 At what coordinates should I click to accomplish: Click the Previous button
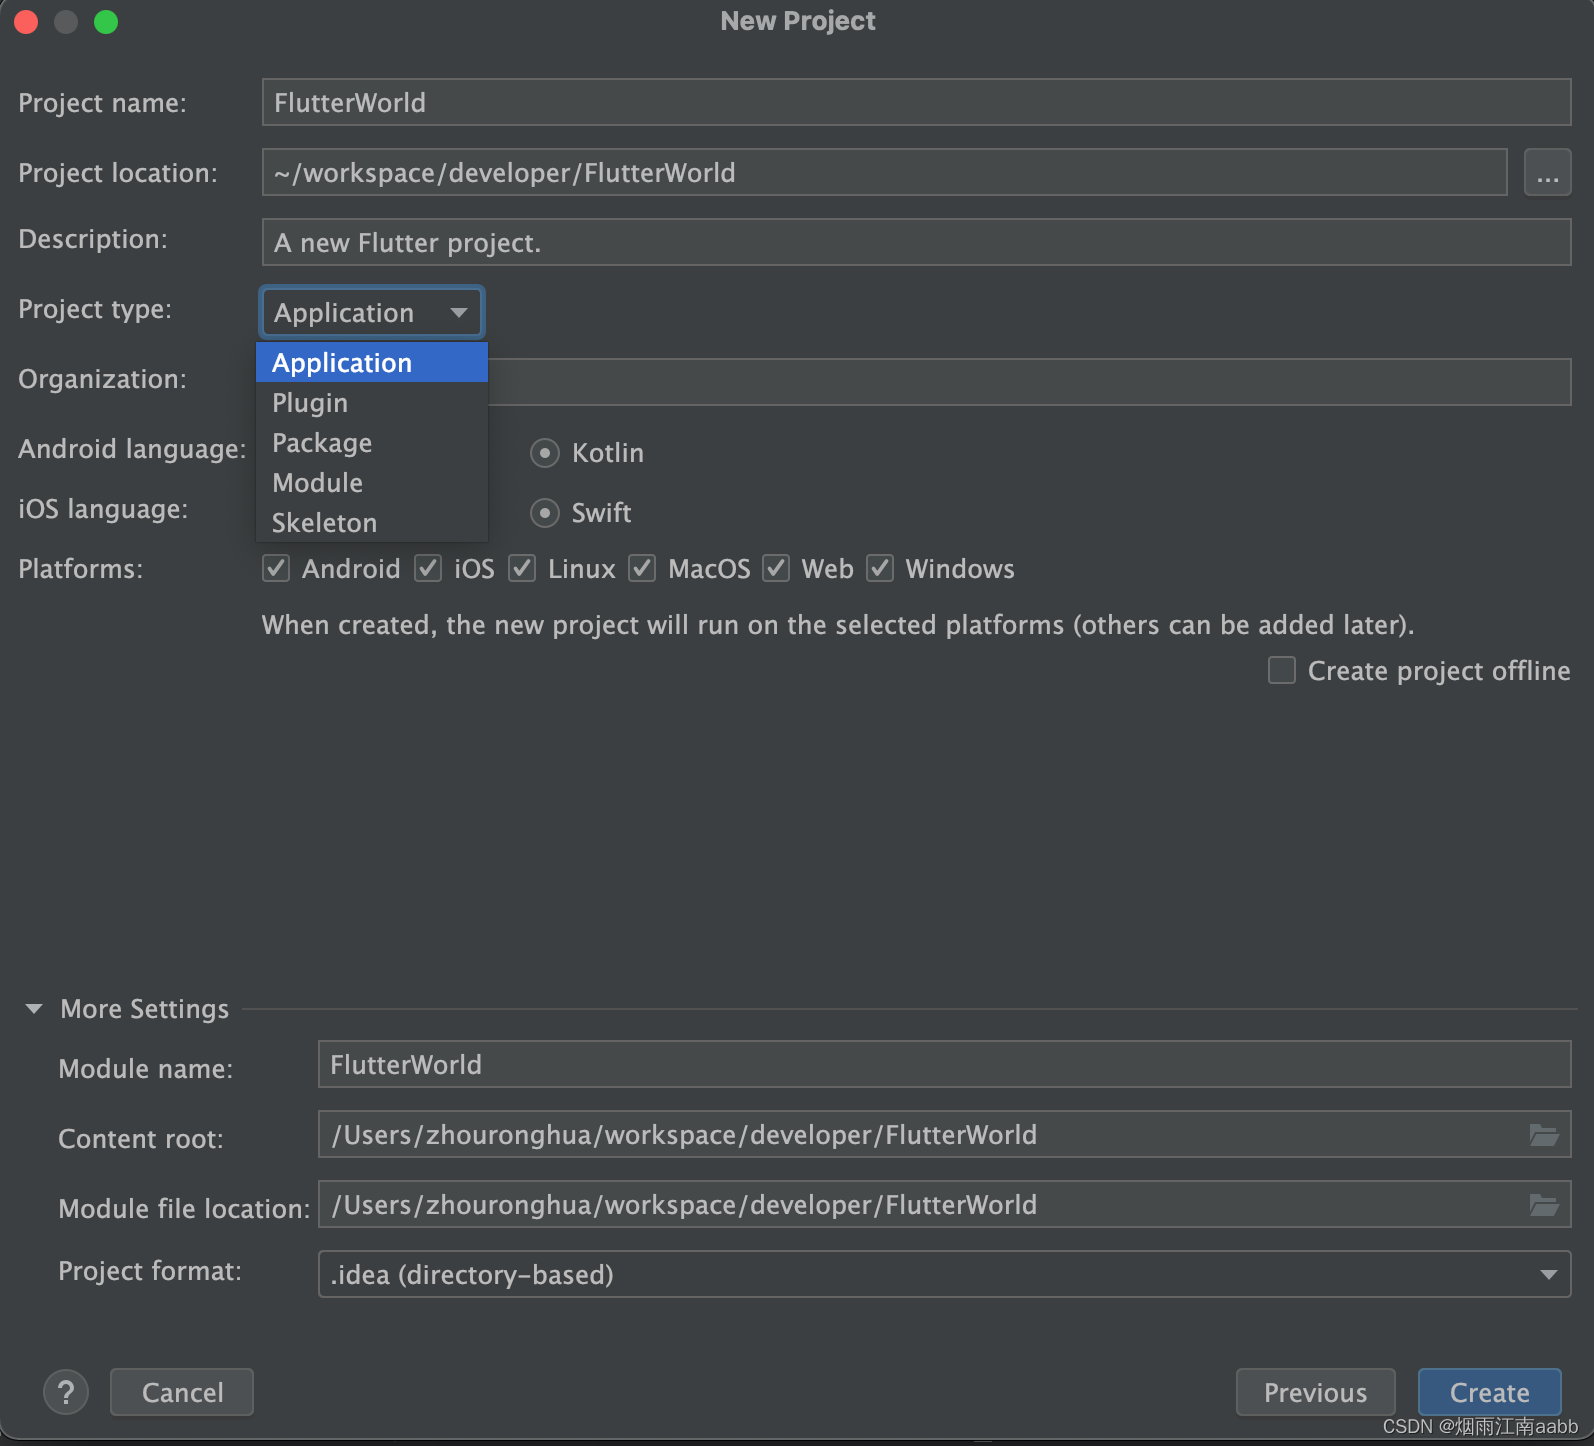pyautogui.click(x=1315, y=1392)
